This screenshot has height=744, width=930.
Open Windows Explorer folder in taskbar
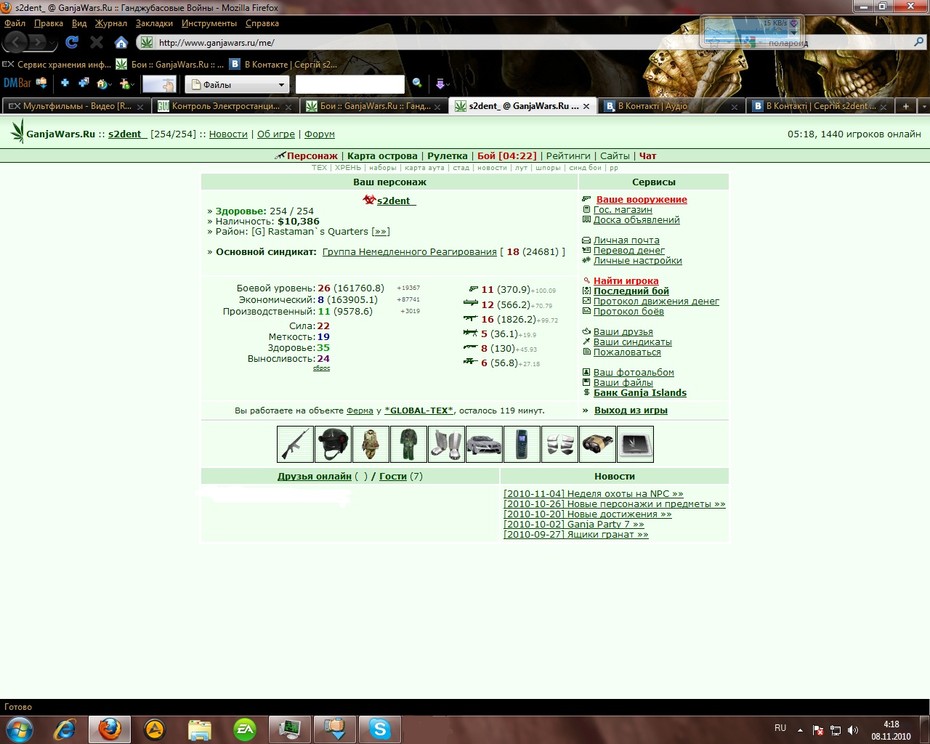[199, 729]
